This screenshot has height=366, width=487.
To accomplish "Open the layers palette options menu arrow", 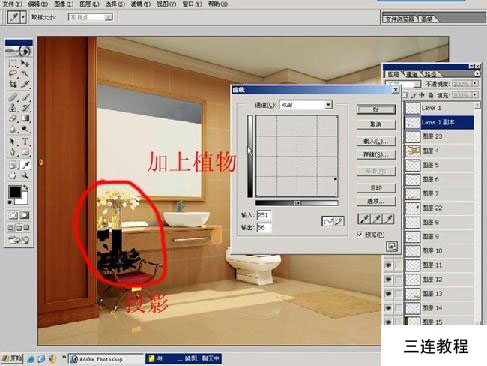I will 477,74.
